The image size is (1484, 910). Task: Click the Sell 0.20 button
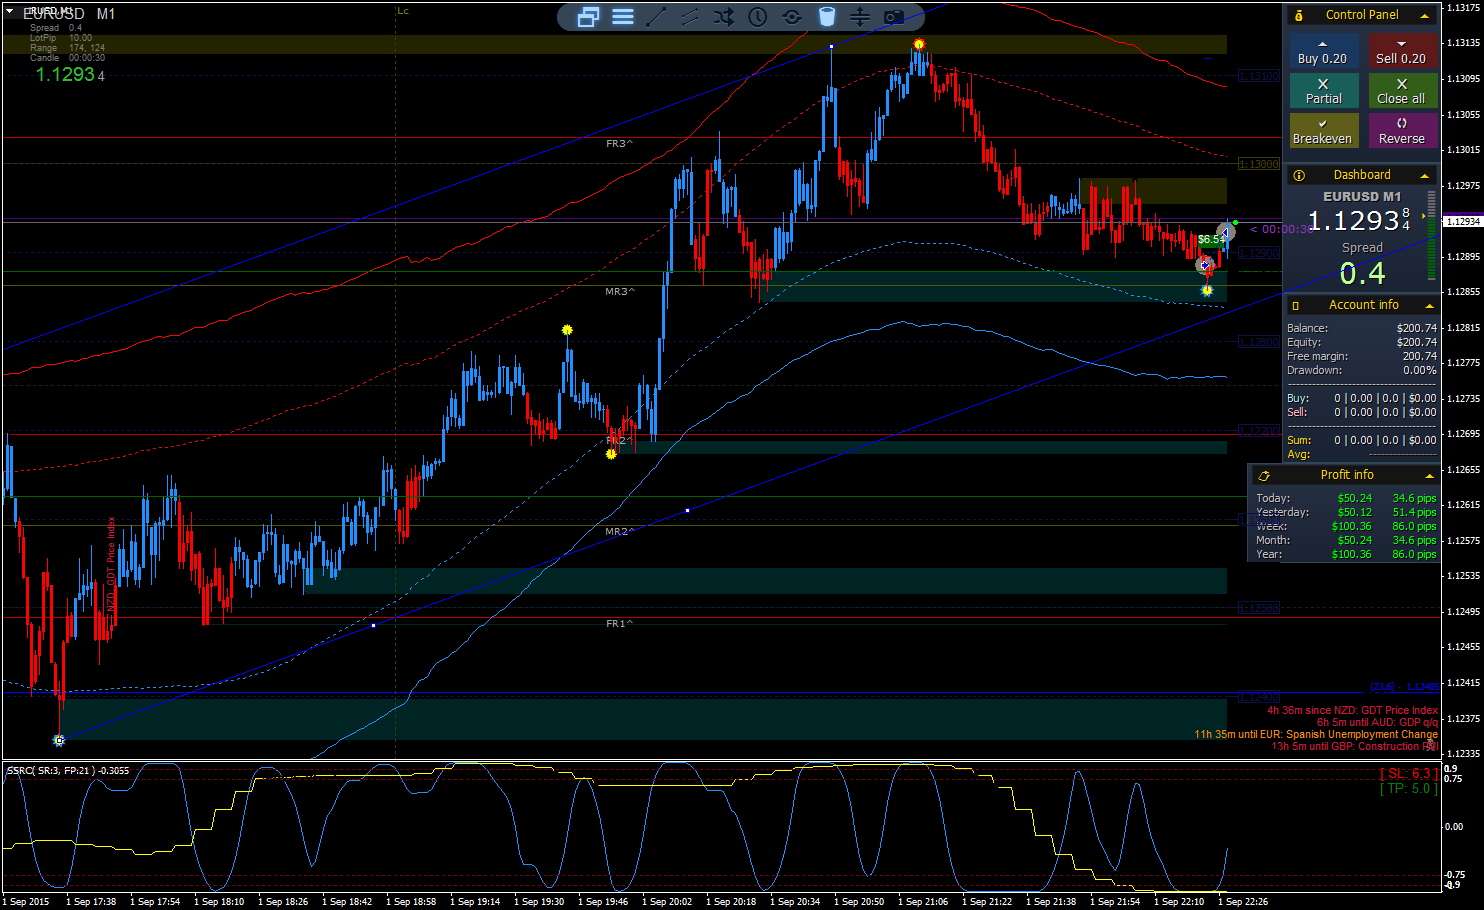1402,51
